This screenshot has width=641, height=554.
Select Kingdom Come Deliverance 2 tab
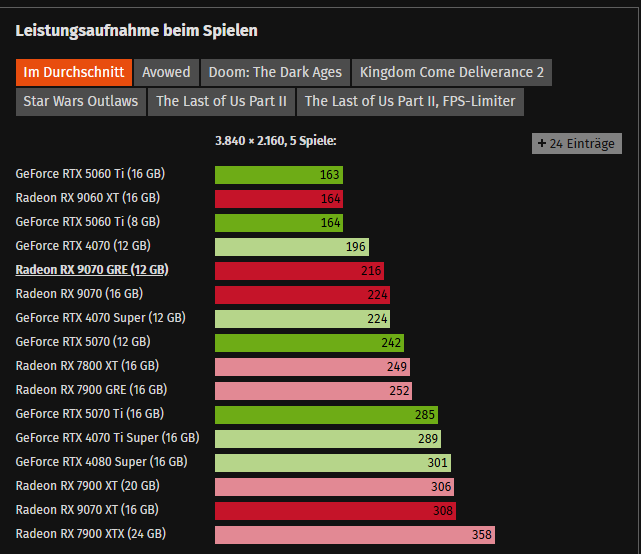tap(452, 72)
